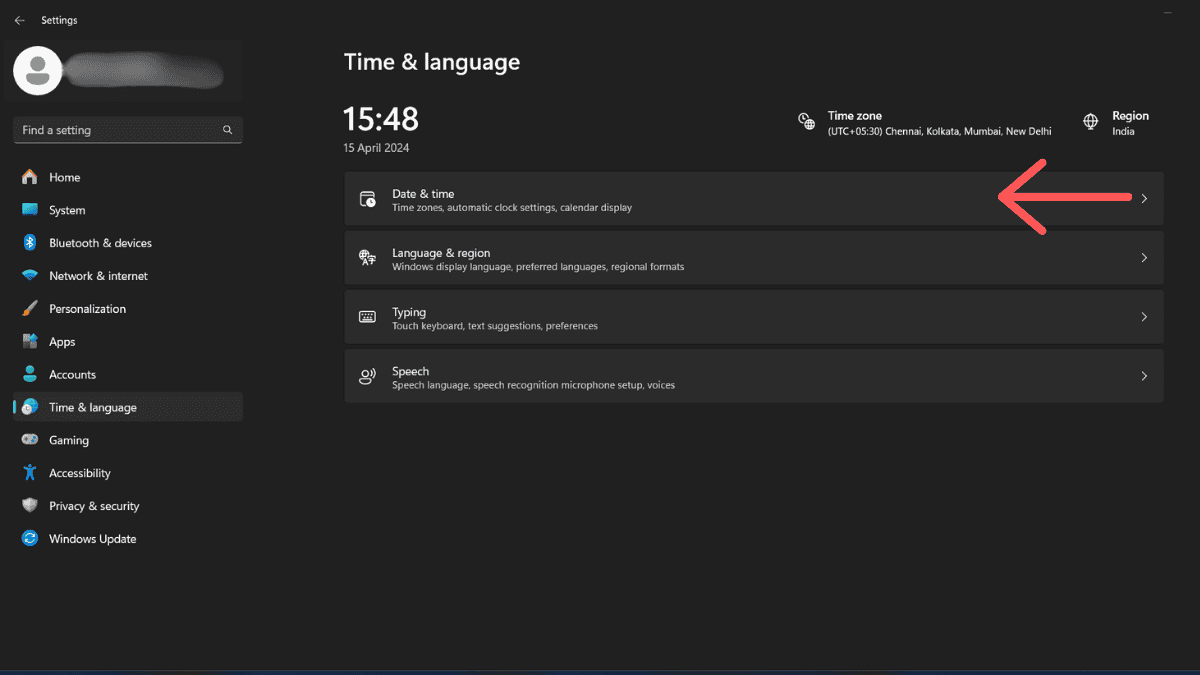1200x675 pixels.
Task: Go to Home in sidebar
Action: tap(64, 177)
